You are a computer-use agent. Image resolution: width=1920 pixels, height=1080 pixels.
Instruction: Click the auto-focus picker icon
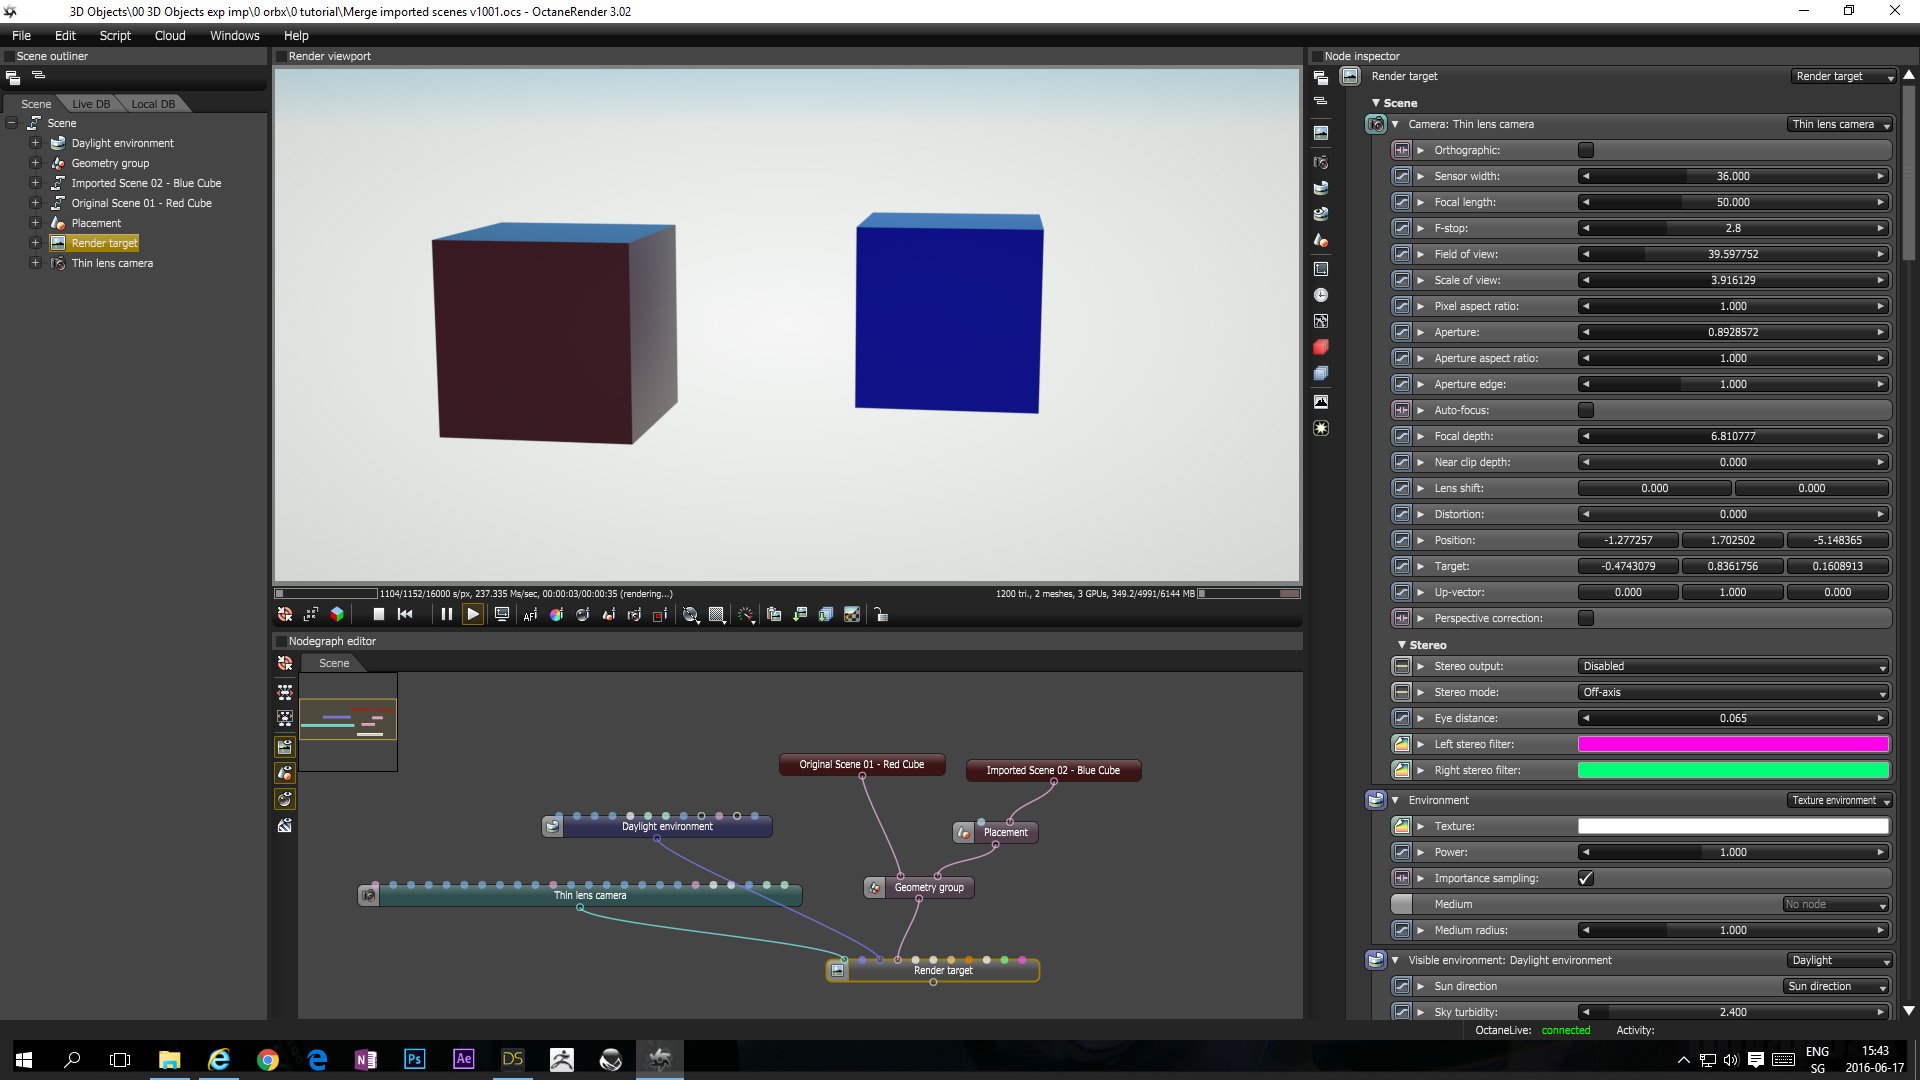point(530,615)
